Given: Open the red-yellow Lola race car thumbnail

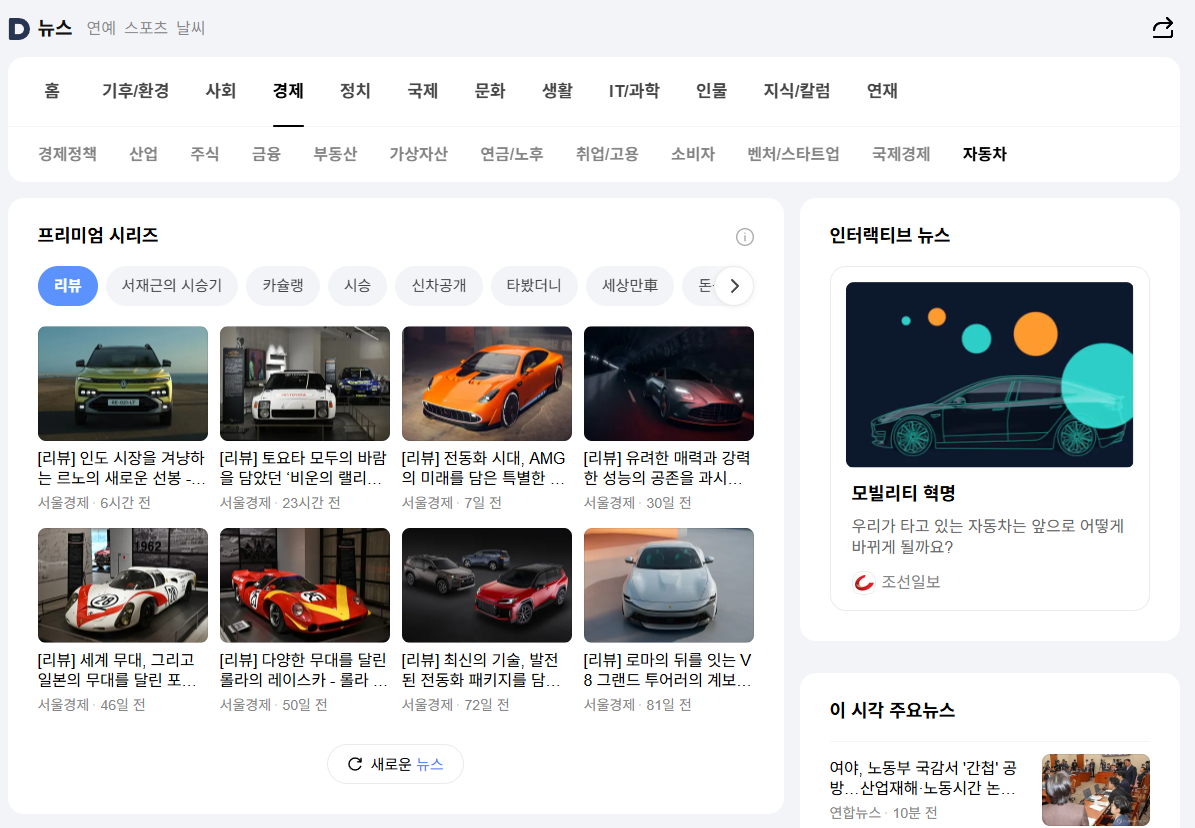Looking at the screenshot, I should (305, 586).
